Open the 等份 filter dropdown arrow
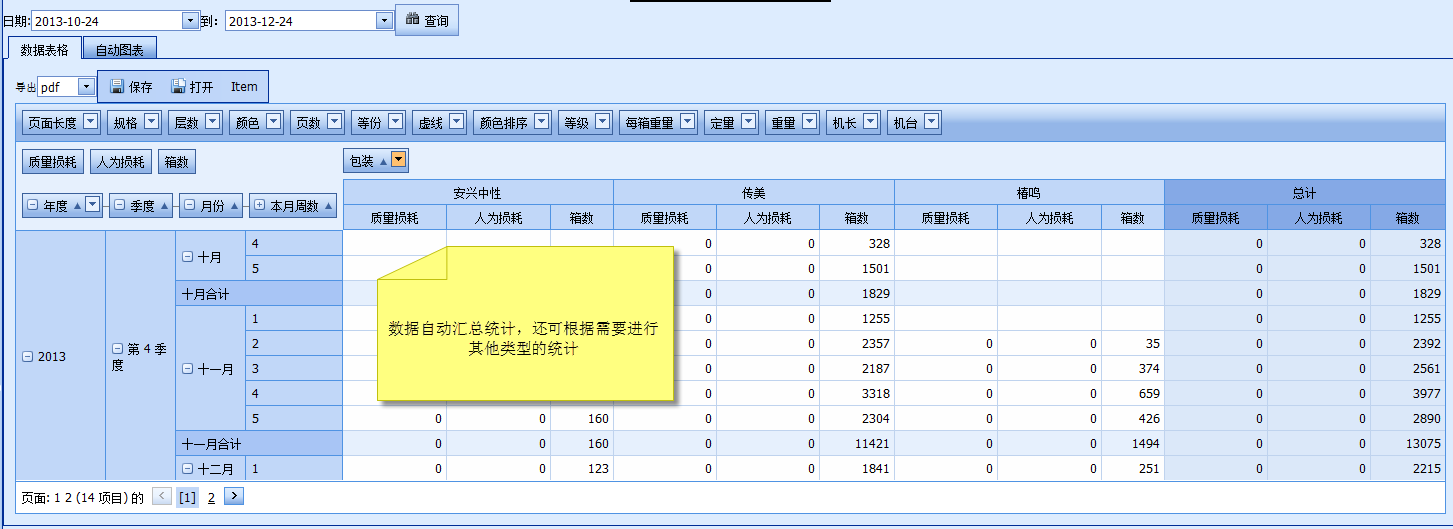 pos(395,122)
